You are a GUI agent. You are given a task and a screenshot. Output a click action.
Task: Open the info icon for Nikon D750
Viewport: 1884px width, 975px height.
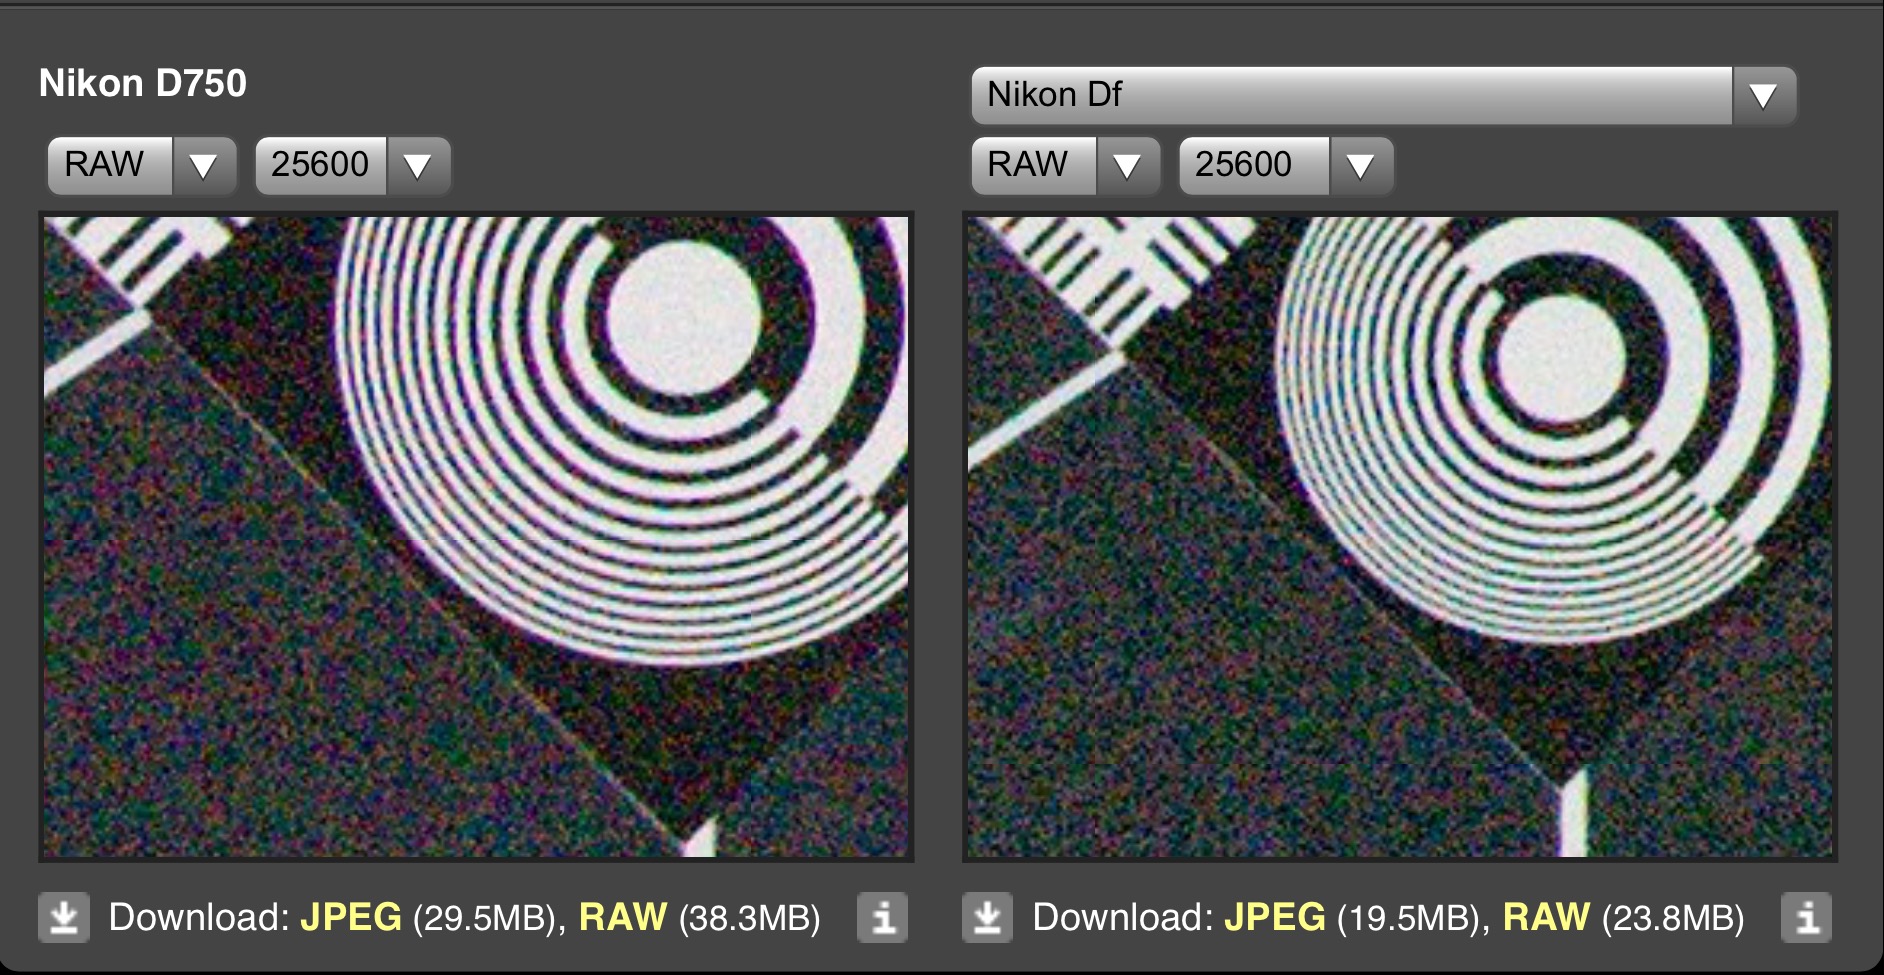[882, 917]
